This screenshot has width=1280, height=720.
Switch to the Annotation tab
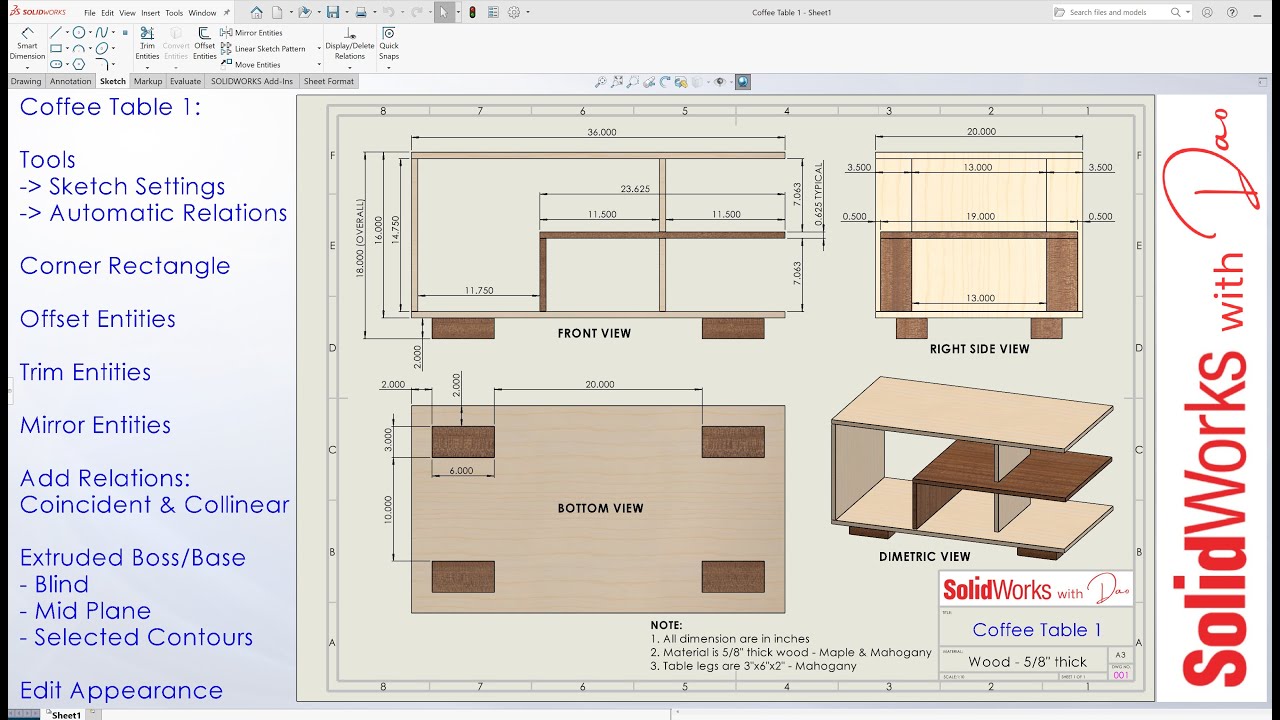pyautogui.click(x=70, y=81)
